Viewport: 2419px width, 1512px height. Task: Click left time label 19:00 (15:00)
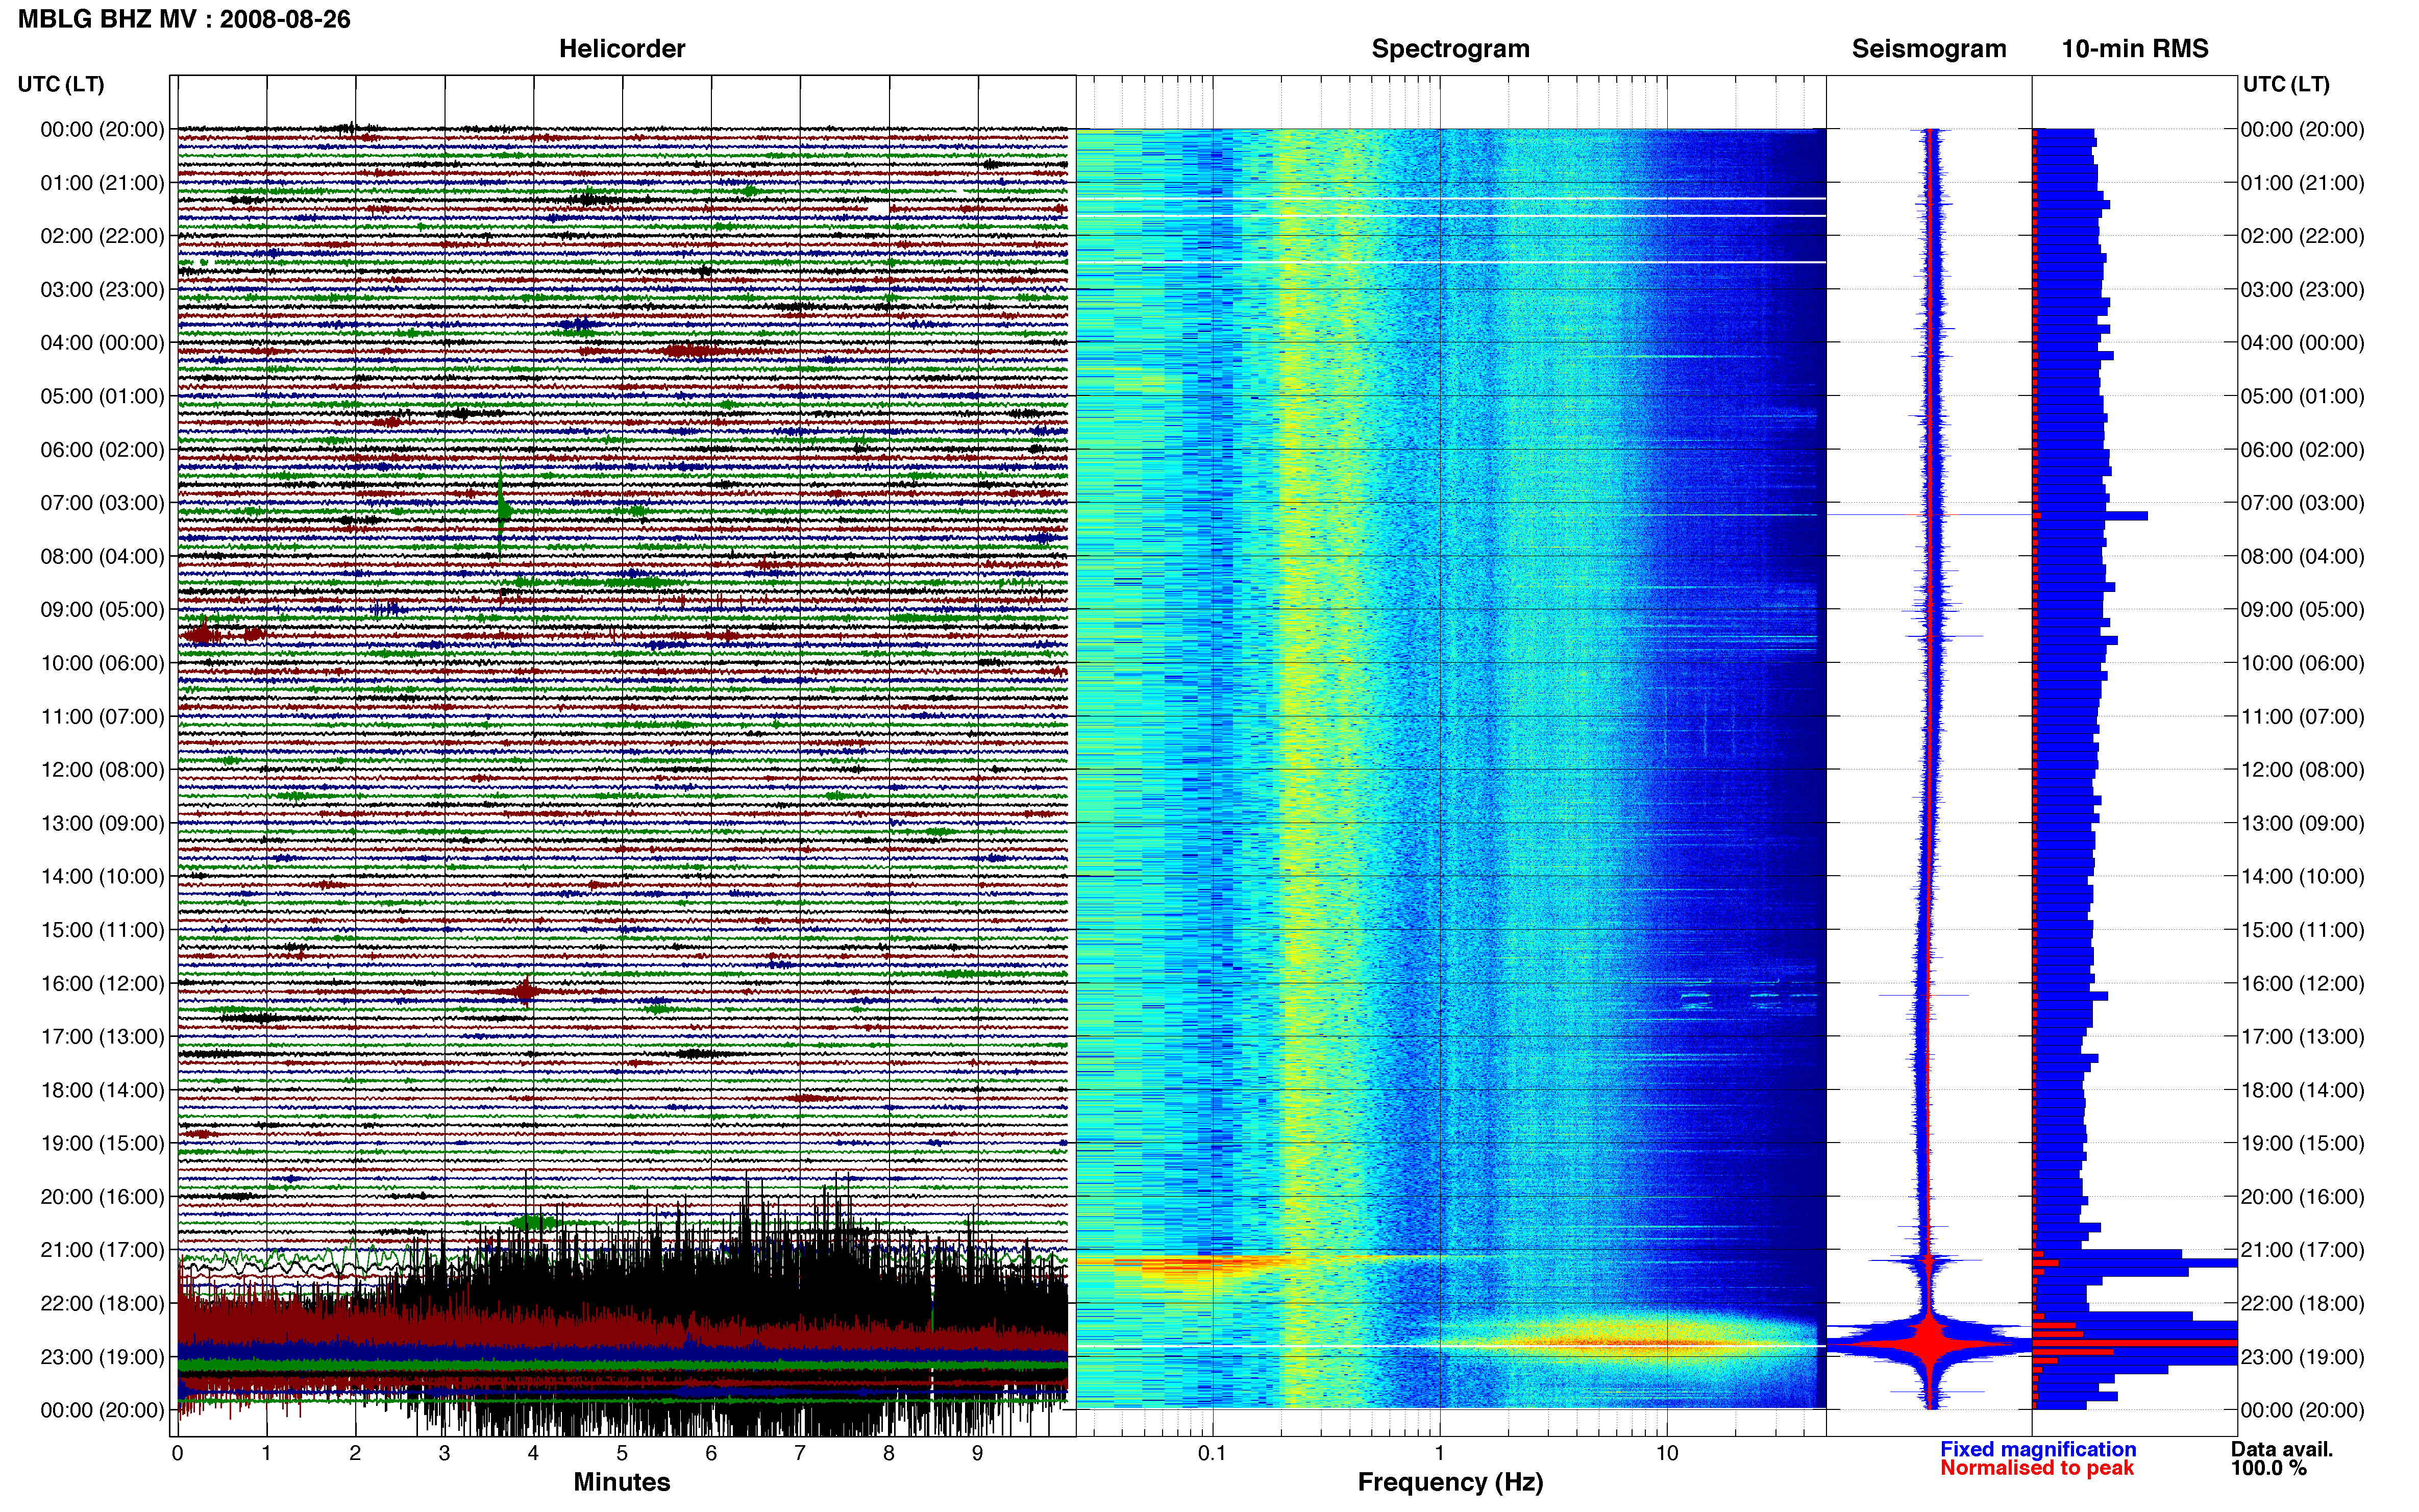pyautogui.click(x=102, y=1143)
